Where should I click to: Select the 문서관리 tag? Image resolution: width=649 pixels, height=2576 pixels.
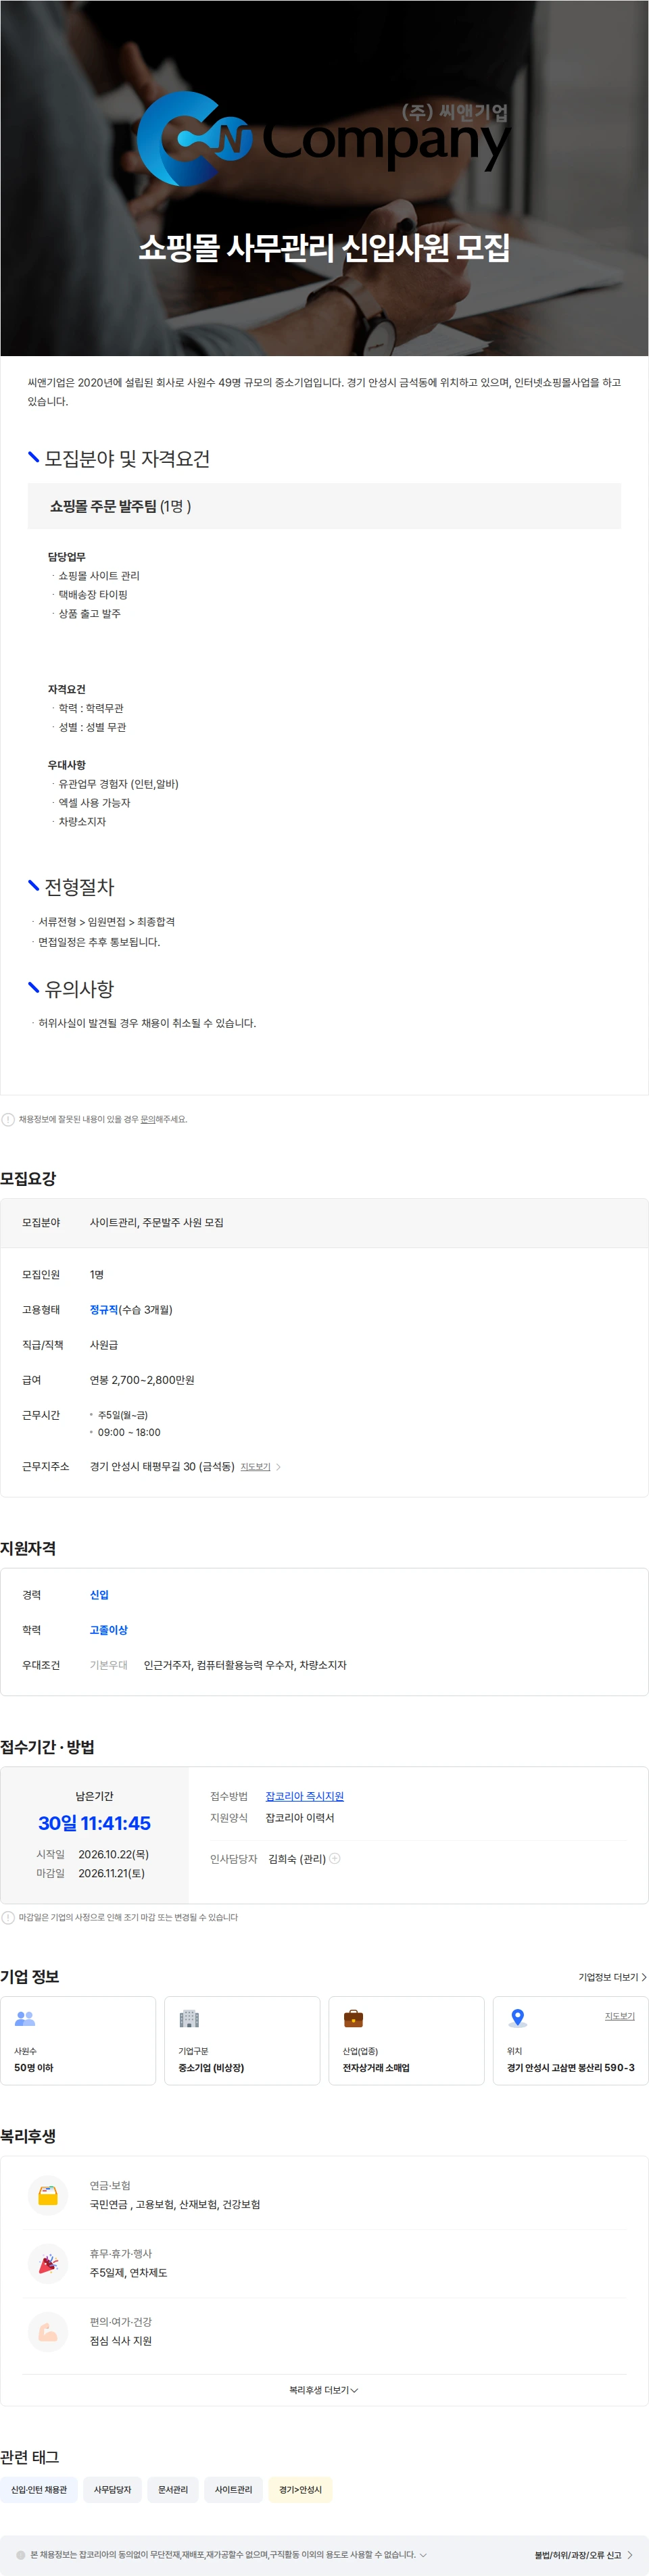tap(173, 2490)
